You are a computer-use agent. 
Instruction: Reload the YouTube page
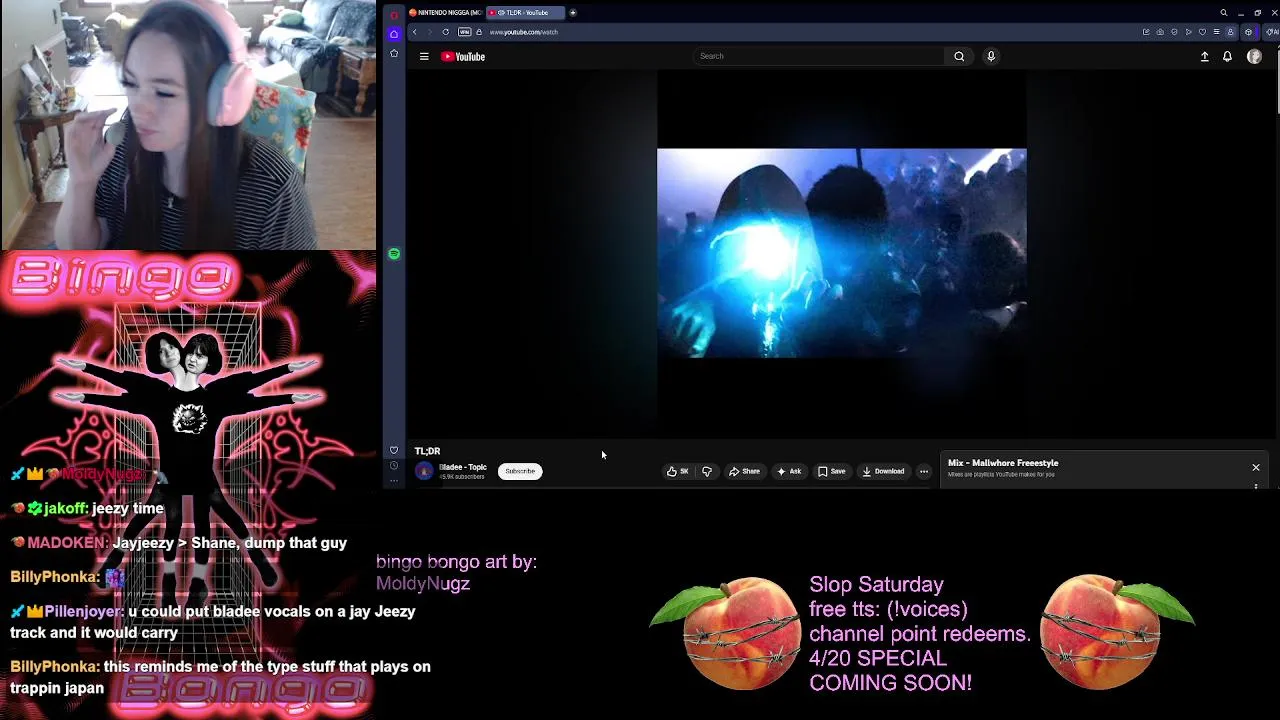click(x=446, y=32)
